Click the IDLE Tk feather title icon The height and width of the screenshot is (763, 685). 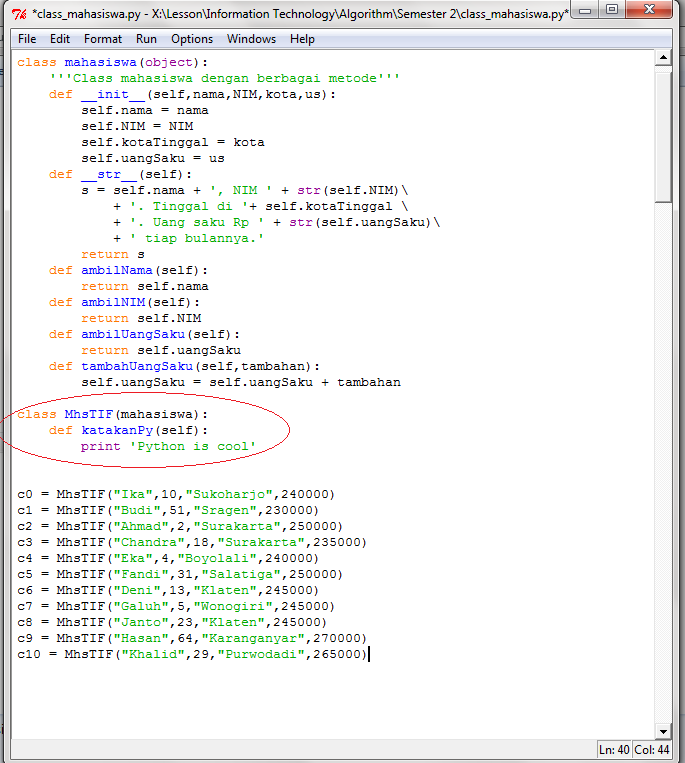[x=19, y=14]
